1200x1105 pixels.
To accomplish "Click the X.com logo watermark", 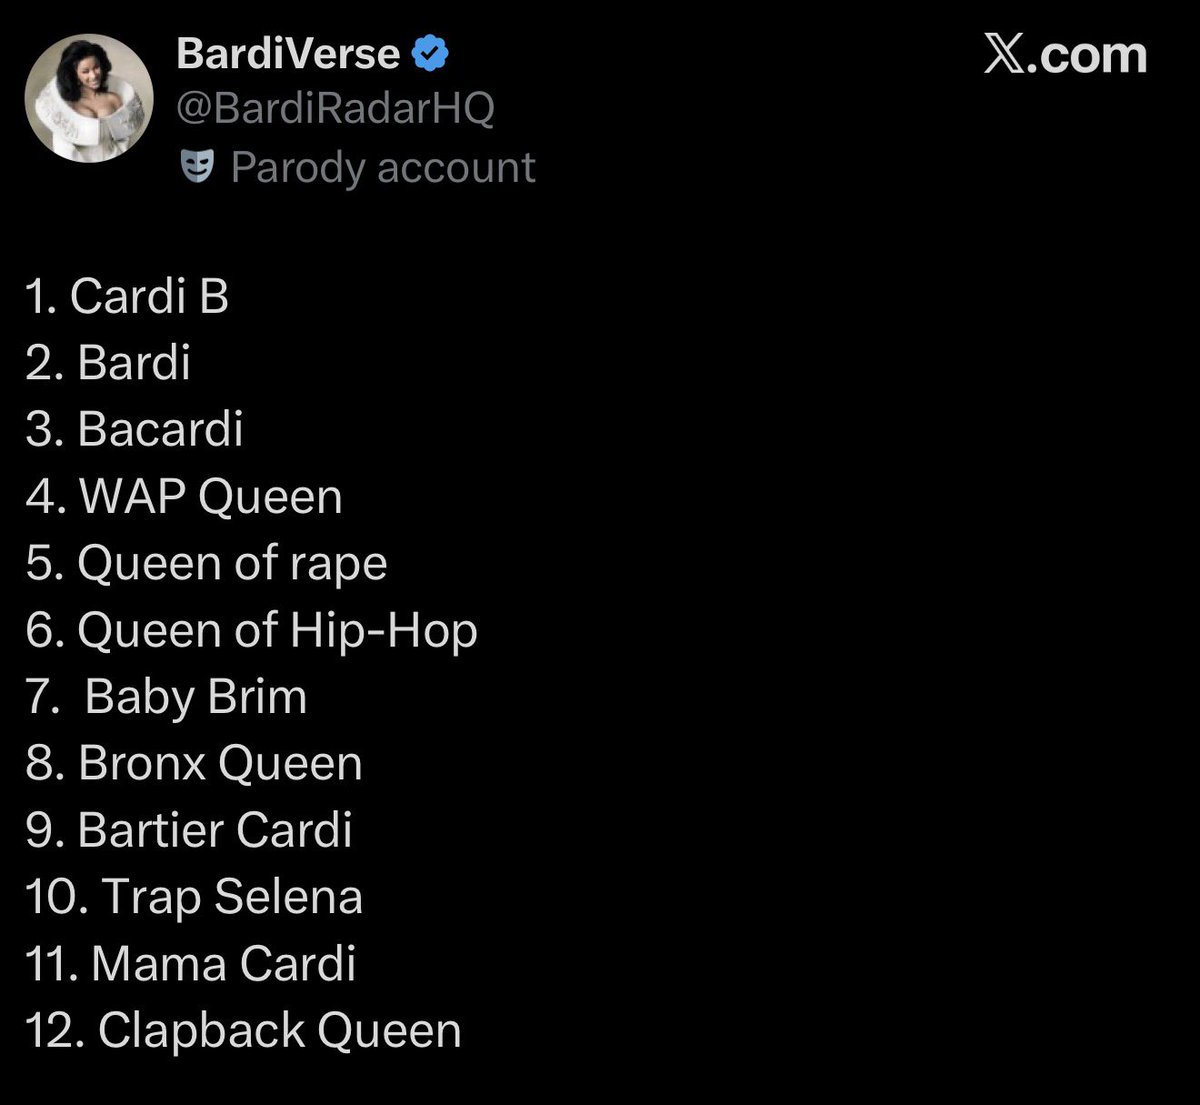I will point(1065,54).
